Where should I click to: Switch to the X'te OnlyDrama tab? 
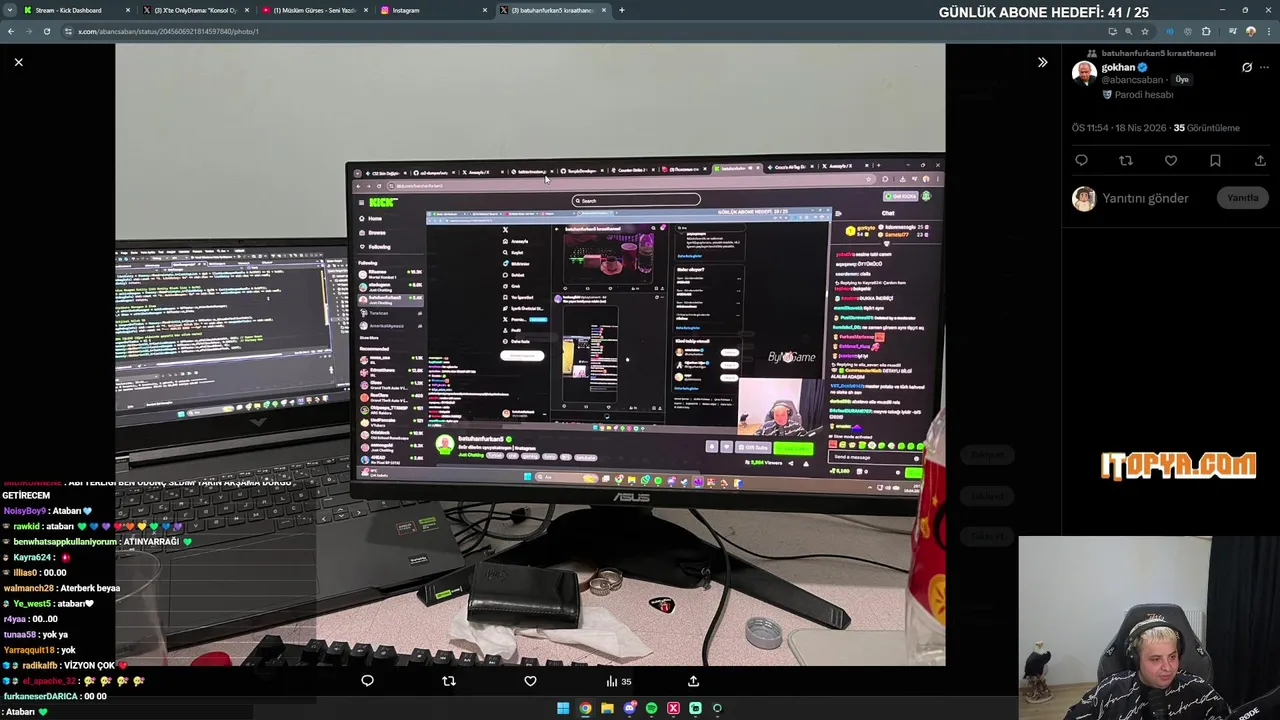point(195,10)
